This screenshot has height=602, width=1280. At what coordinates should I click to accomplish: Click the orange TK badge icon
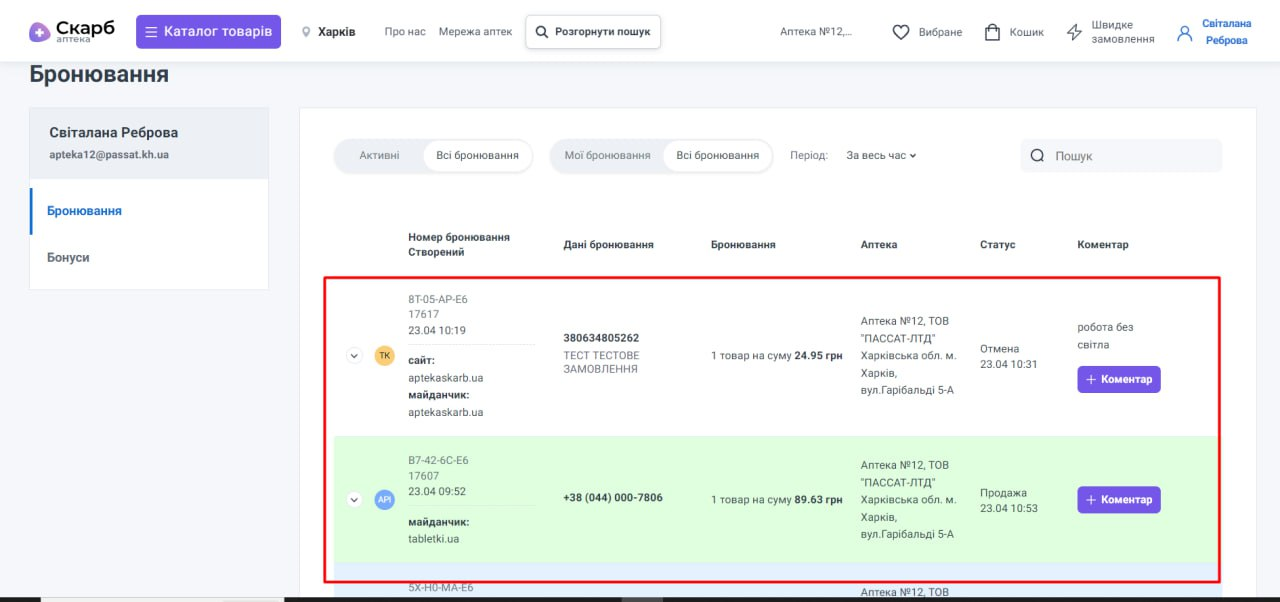(384, 355)
